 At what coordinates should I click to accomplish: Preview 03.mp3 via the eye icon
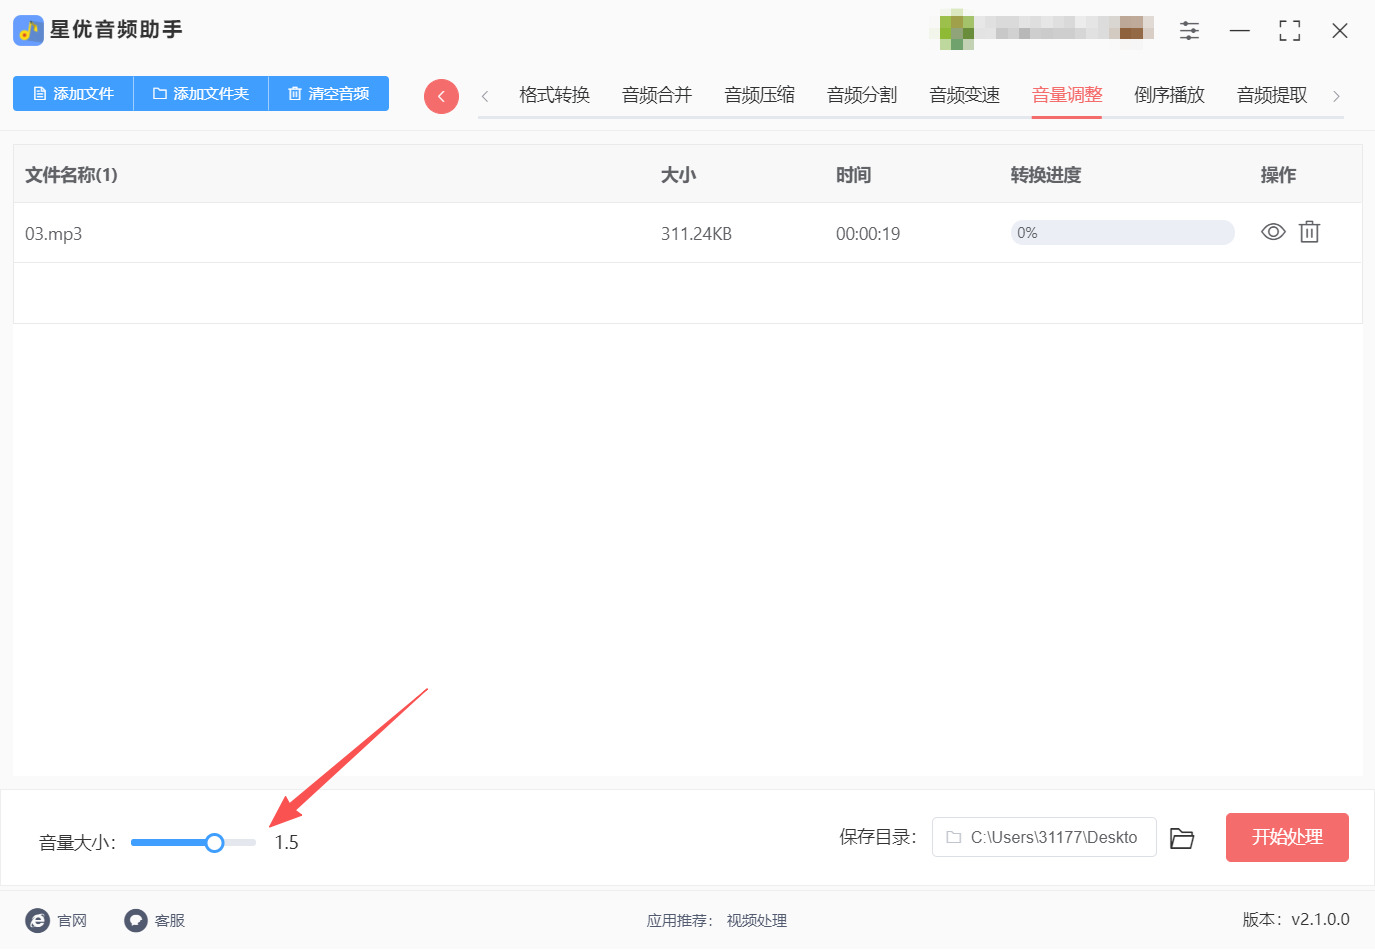[1272, 231]
